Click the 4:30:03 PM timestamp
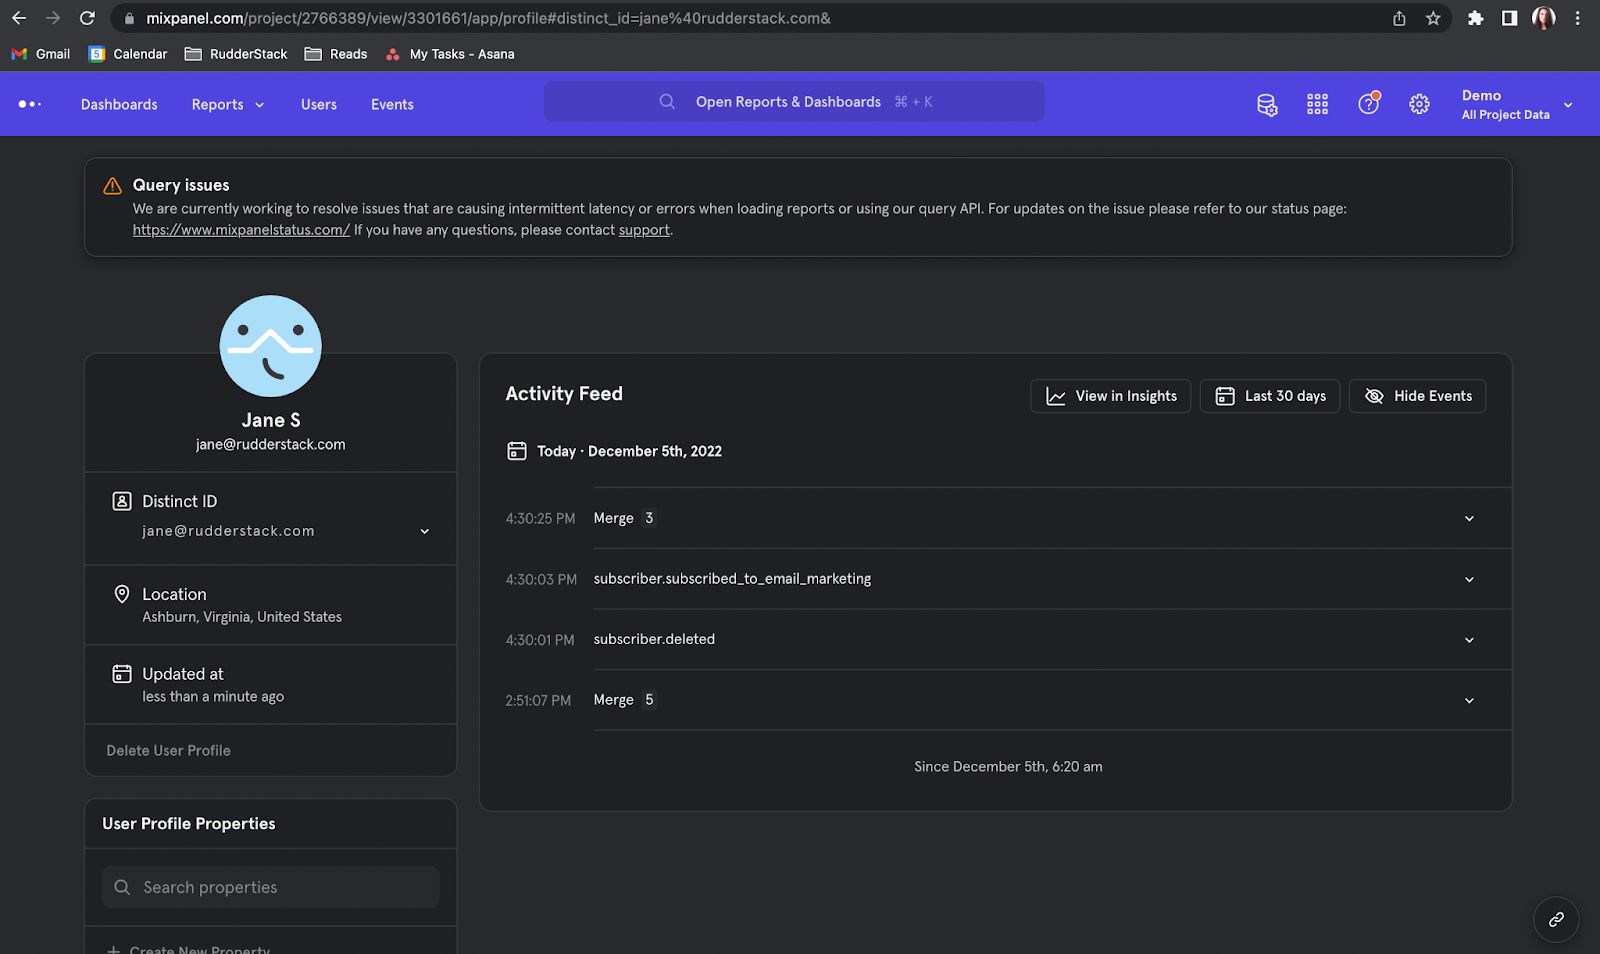Viewport: 1600px width, 954px height. (541, 580)
